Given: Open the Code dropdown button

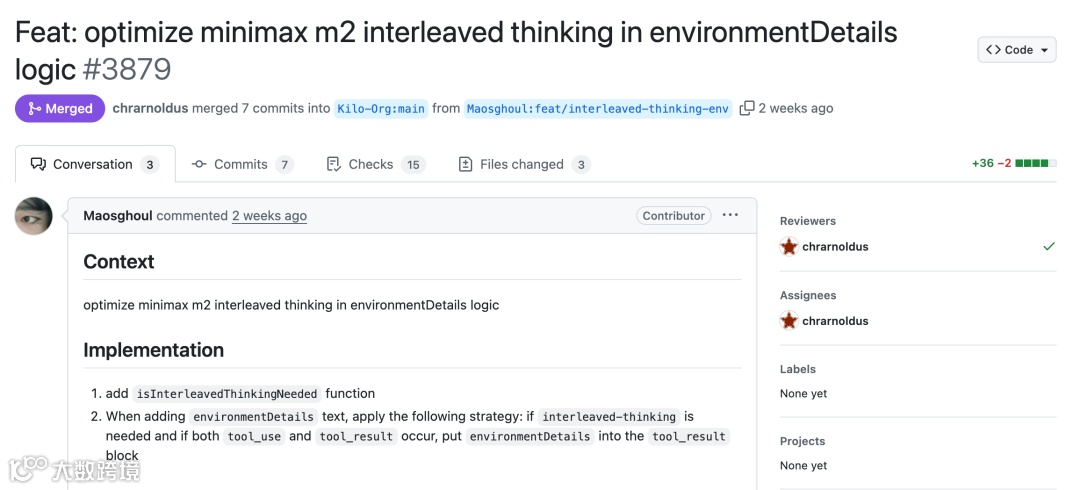Looking at the screenshot, I should [x=1016, y=50].
